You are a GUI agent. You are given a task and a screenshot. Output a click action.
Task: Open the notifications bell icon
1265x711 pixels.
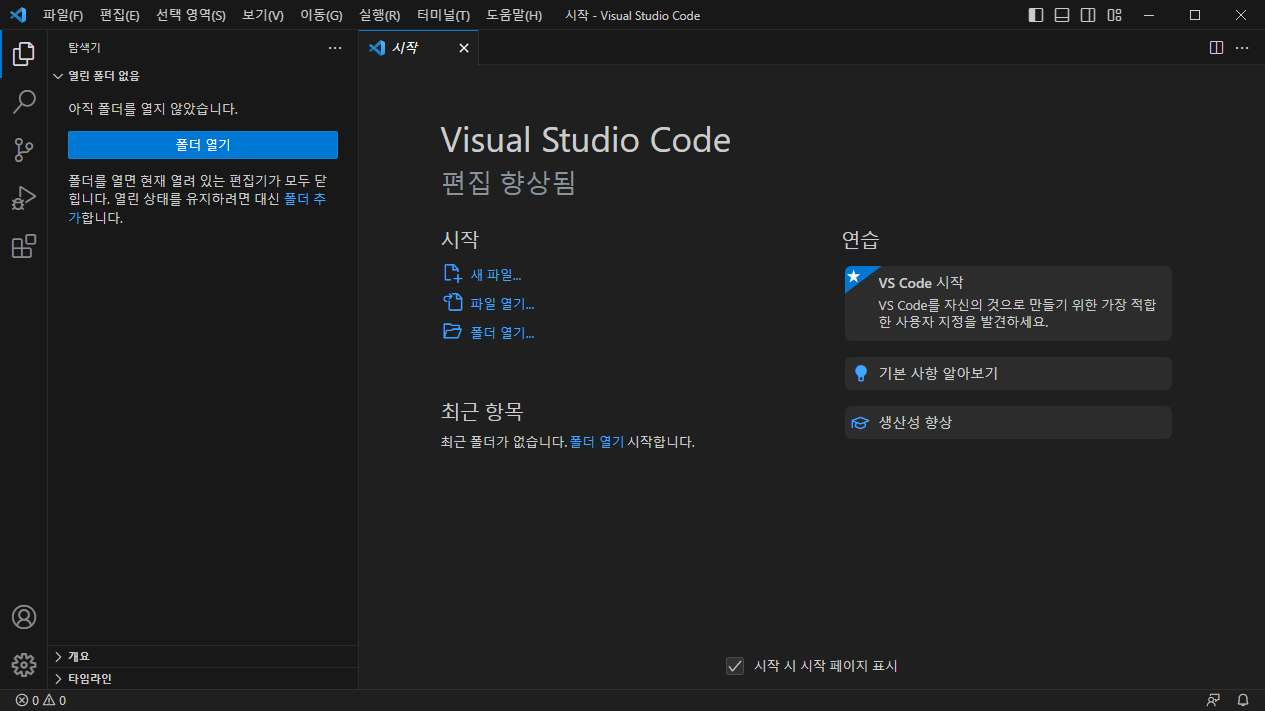(1243, 700)
